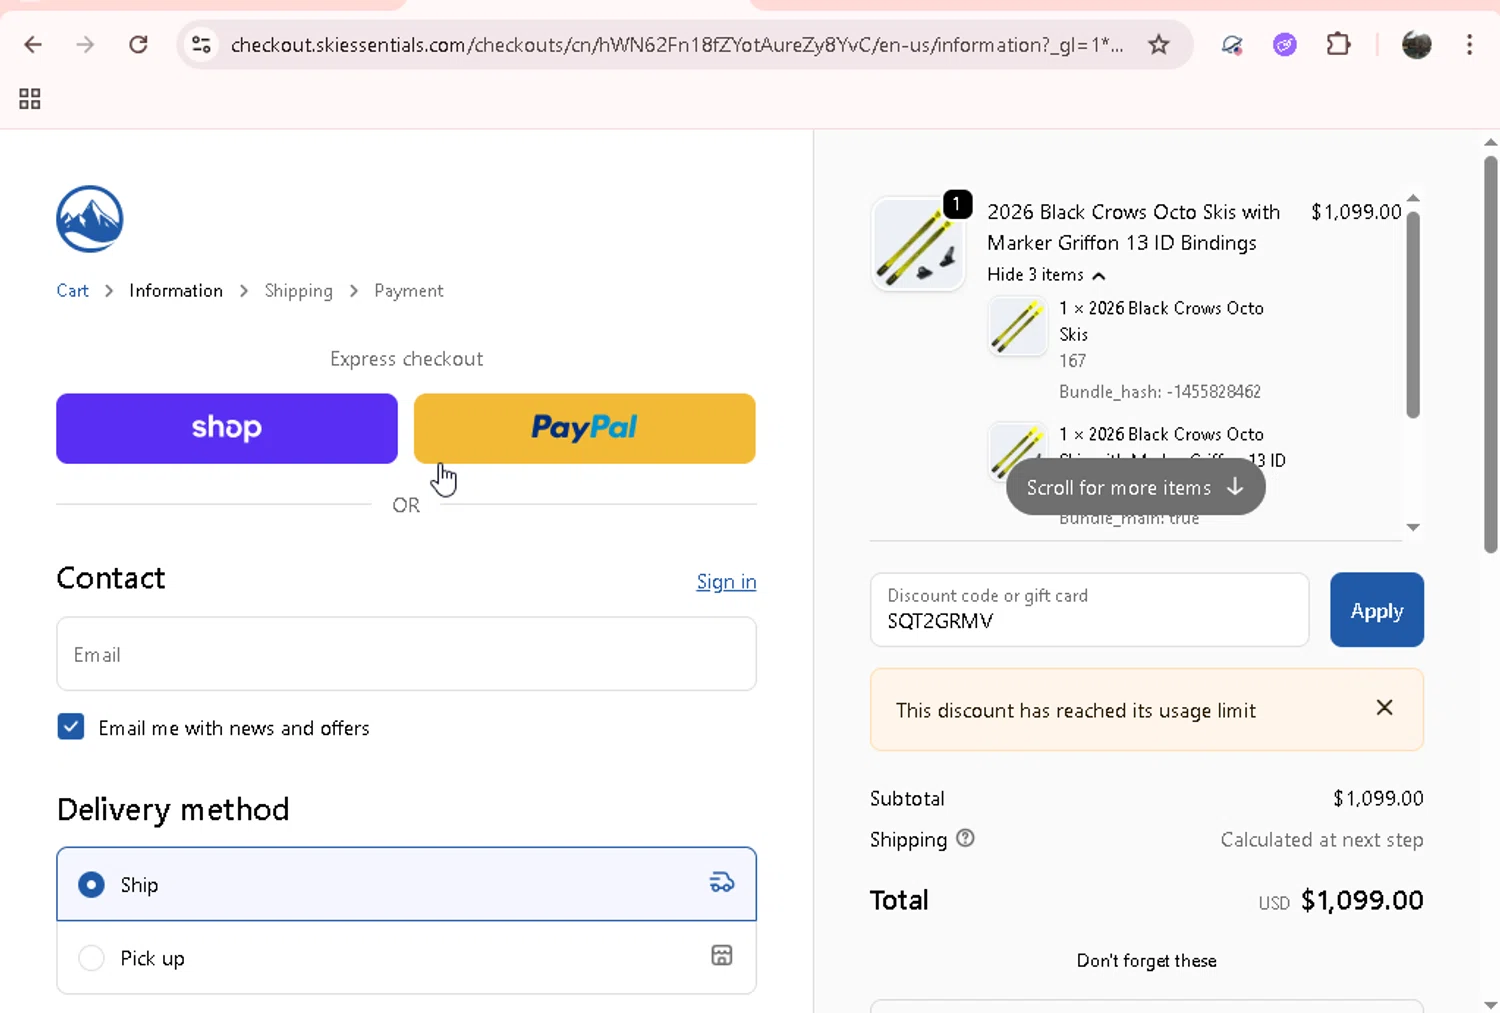This screenshot has height=1013, width=1500.
Task: Open Chrome three-dot menu
Action: pos(1469,45)
